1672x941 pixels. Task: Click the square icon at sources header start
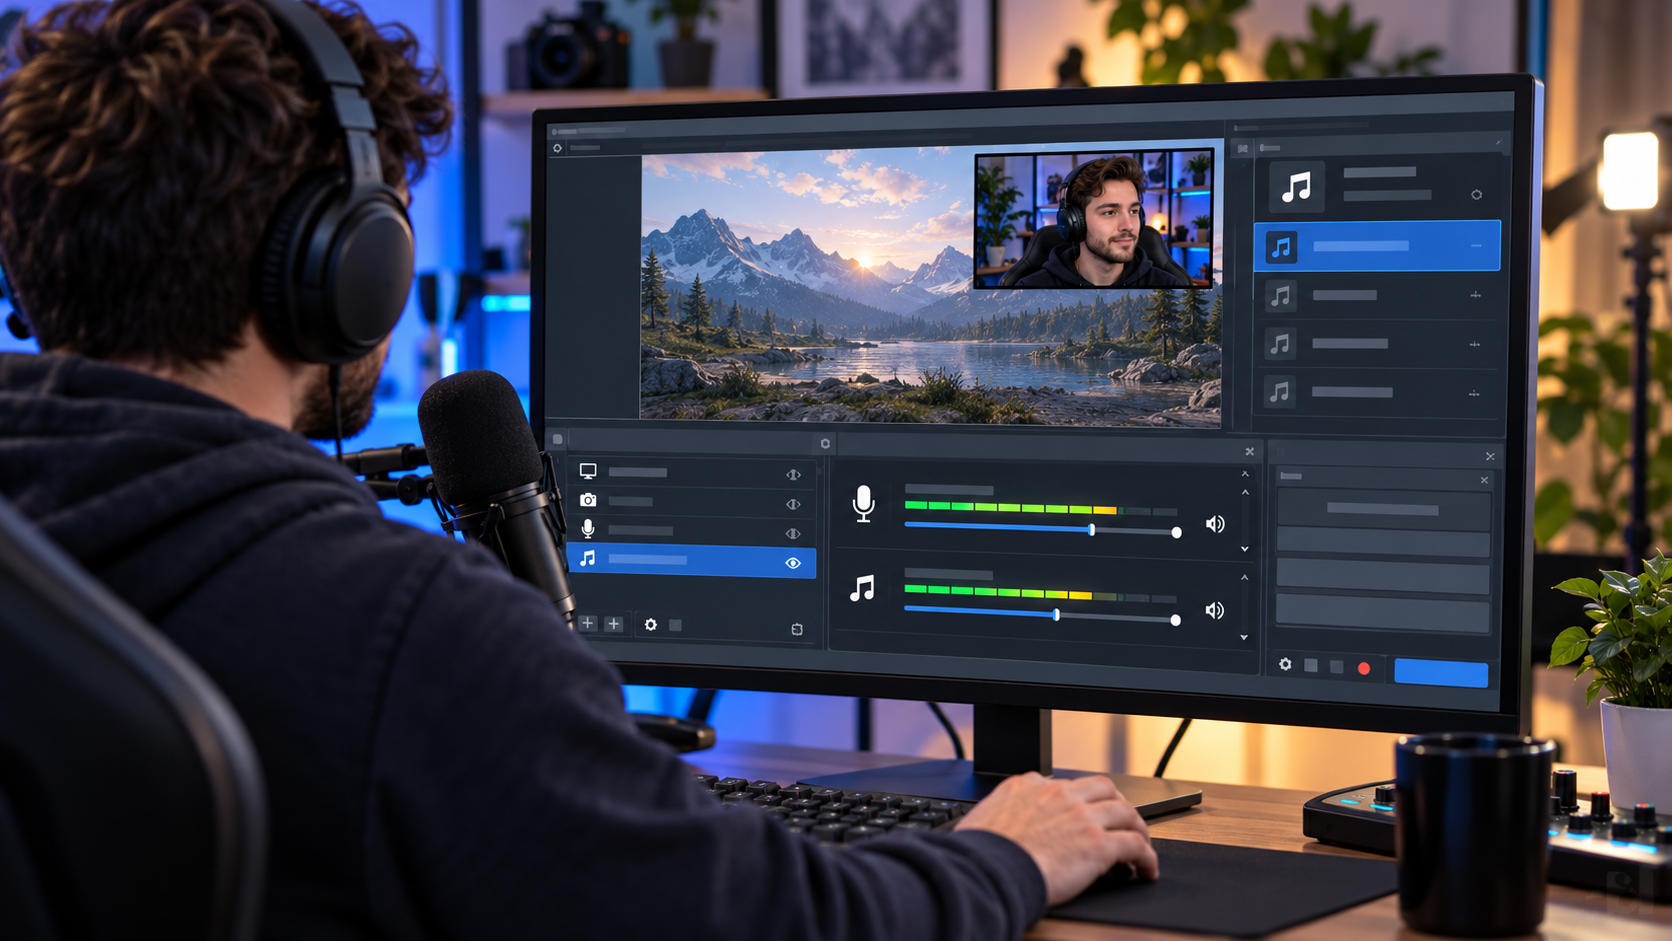pos(558,439)
